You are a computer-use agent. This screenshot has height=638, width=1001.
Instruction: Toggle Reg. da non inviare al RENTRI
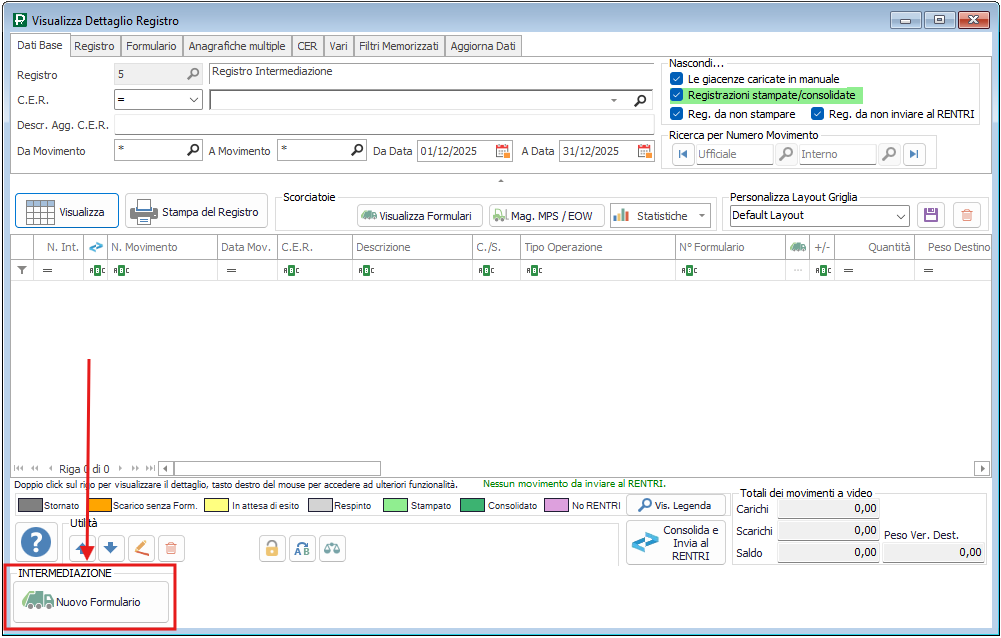pyautogui.click(x=818, y=114)
